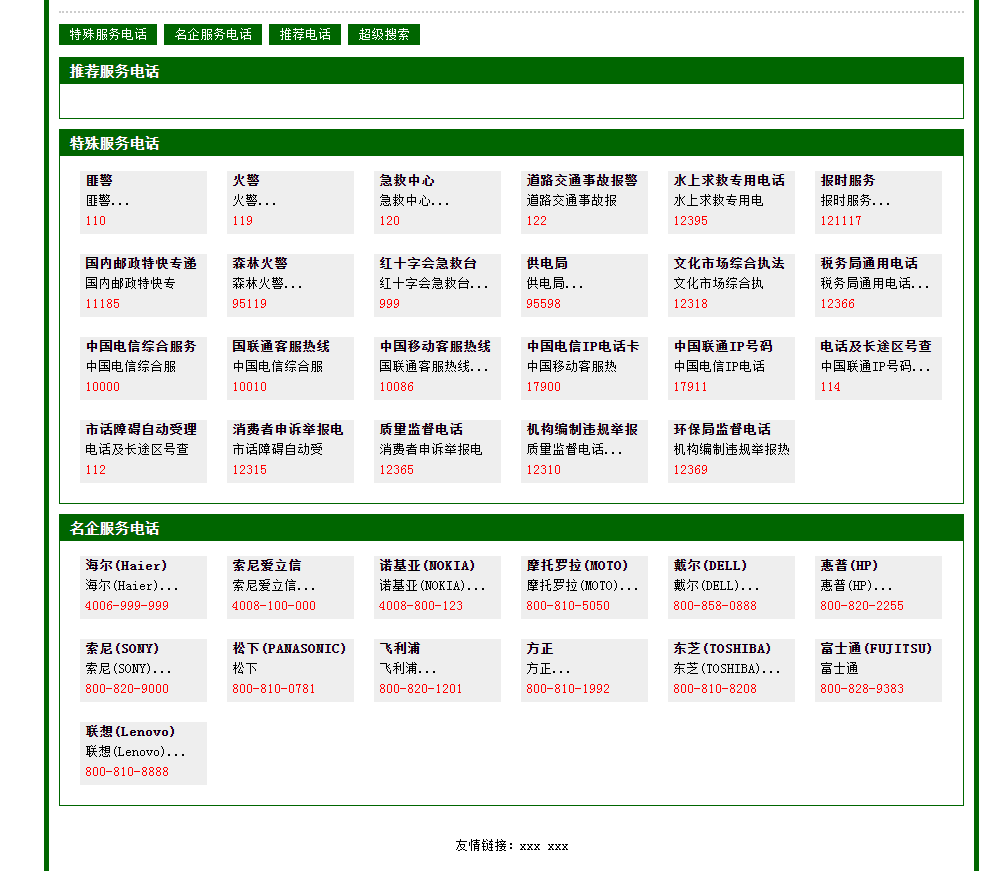Screen dimensions: 998x871
Task: Click phone number 114
Action: click(x=831, y=386)
